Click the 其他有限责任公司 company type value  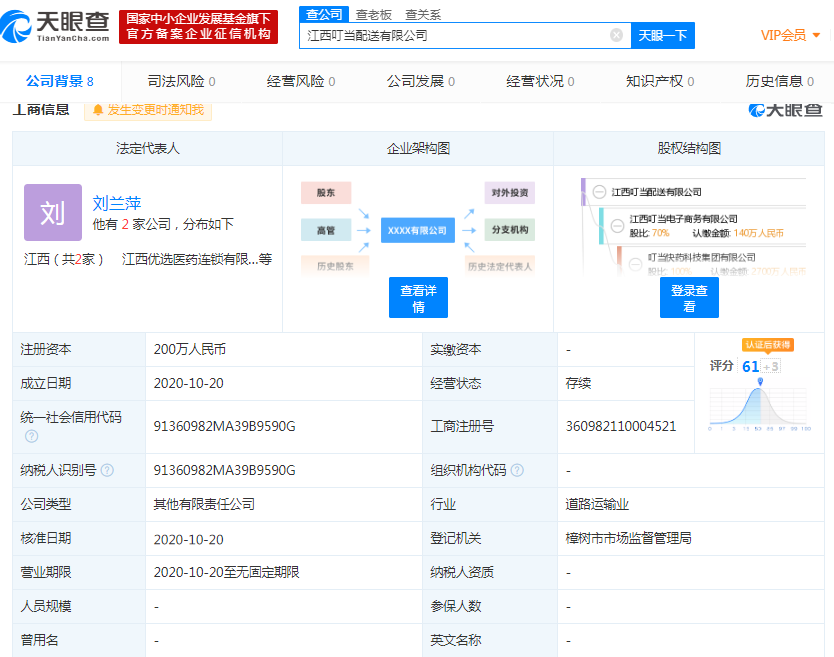[x=204, y=504]
